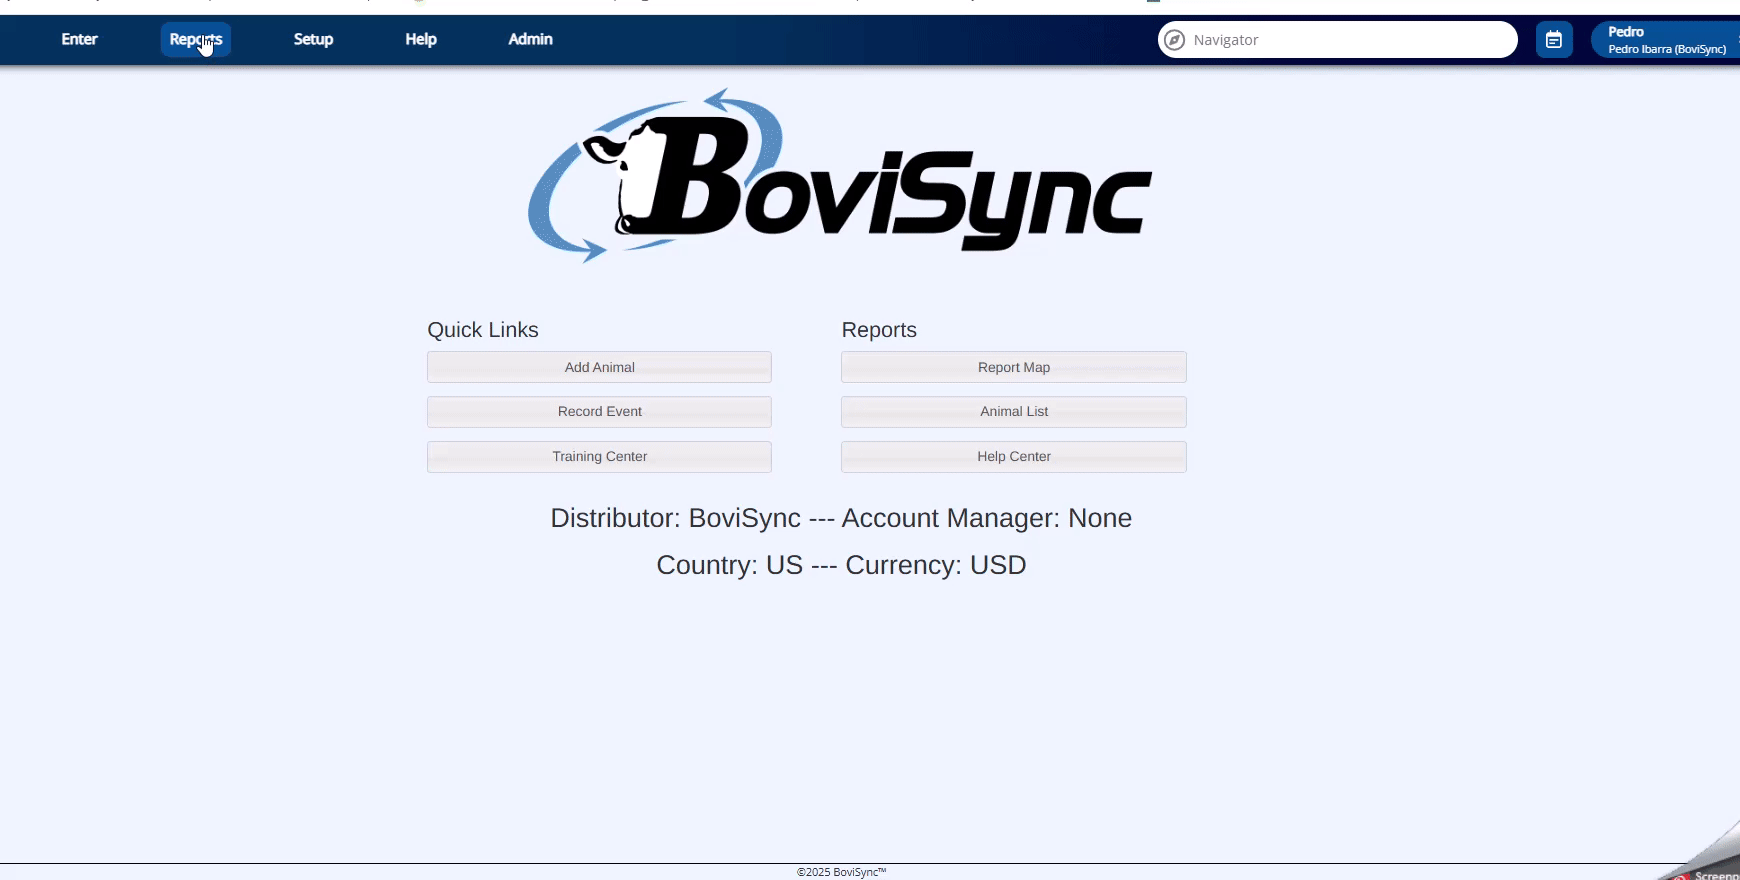This screenshot has width=1740, height=880.
Task: Open the Reports menu in navbar
Action: tap(196, 39)
